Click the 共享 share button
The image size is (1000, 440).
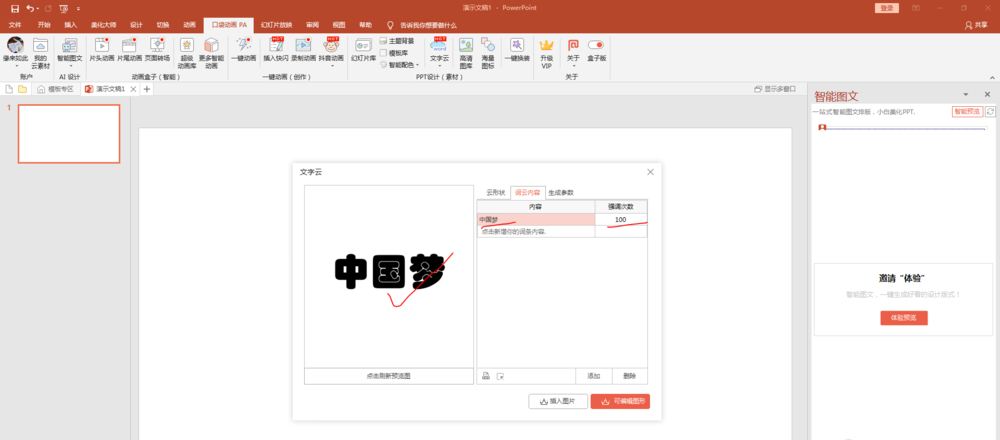pyautogui.click(x=976, y=25)
